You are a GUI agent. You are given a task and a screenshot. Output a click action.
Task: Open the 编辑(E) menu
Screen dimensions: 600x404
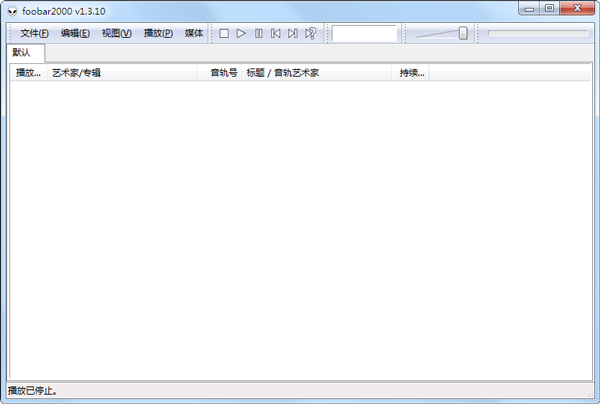point(75,34)
